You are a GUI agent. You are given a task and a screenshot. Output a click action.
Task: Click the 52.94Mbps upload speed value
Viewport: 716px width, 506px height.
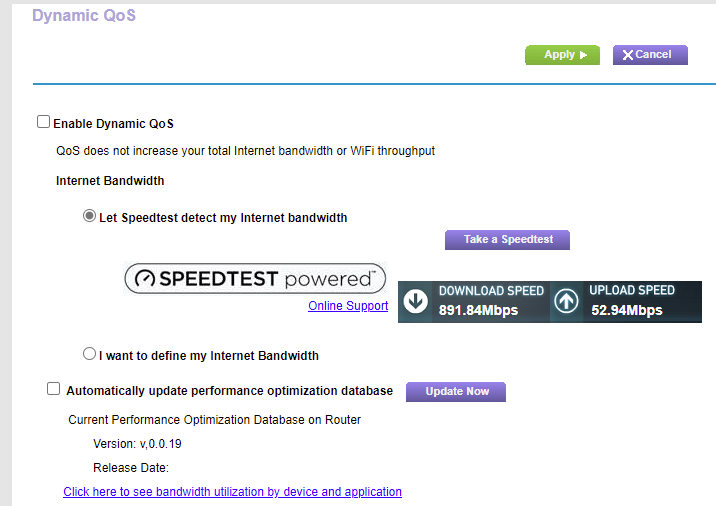626,310
